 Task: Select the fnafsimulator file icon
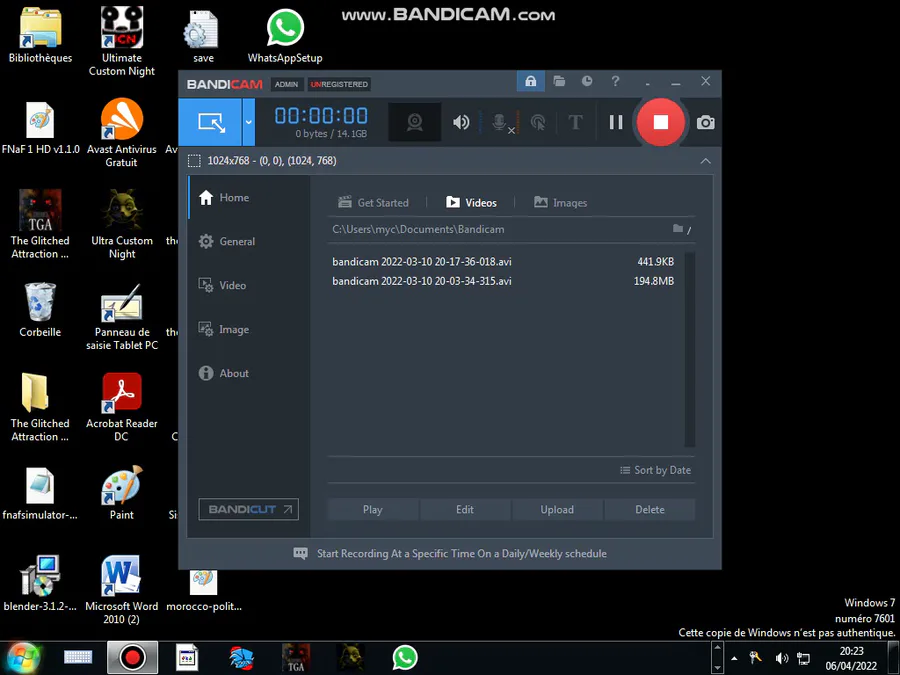pos(40,492)
